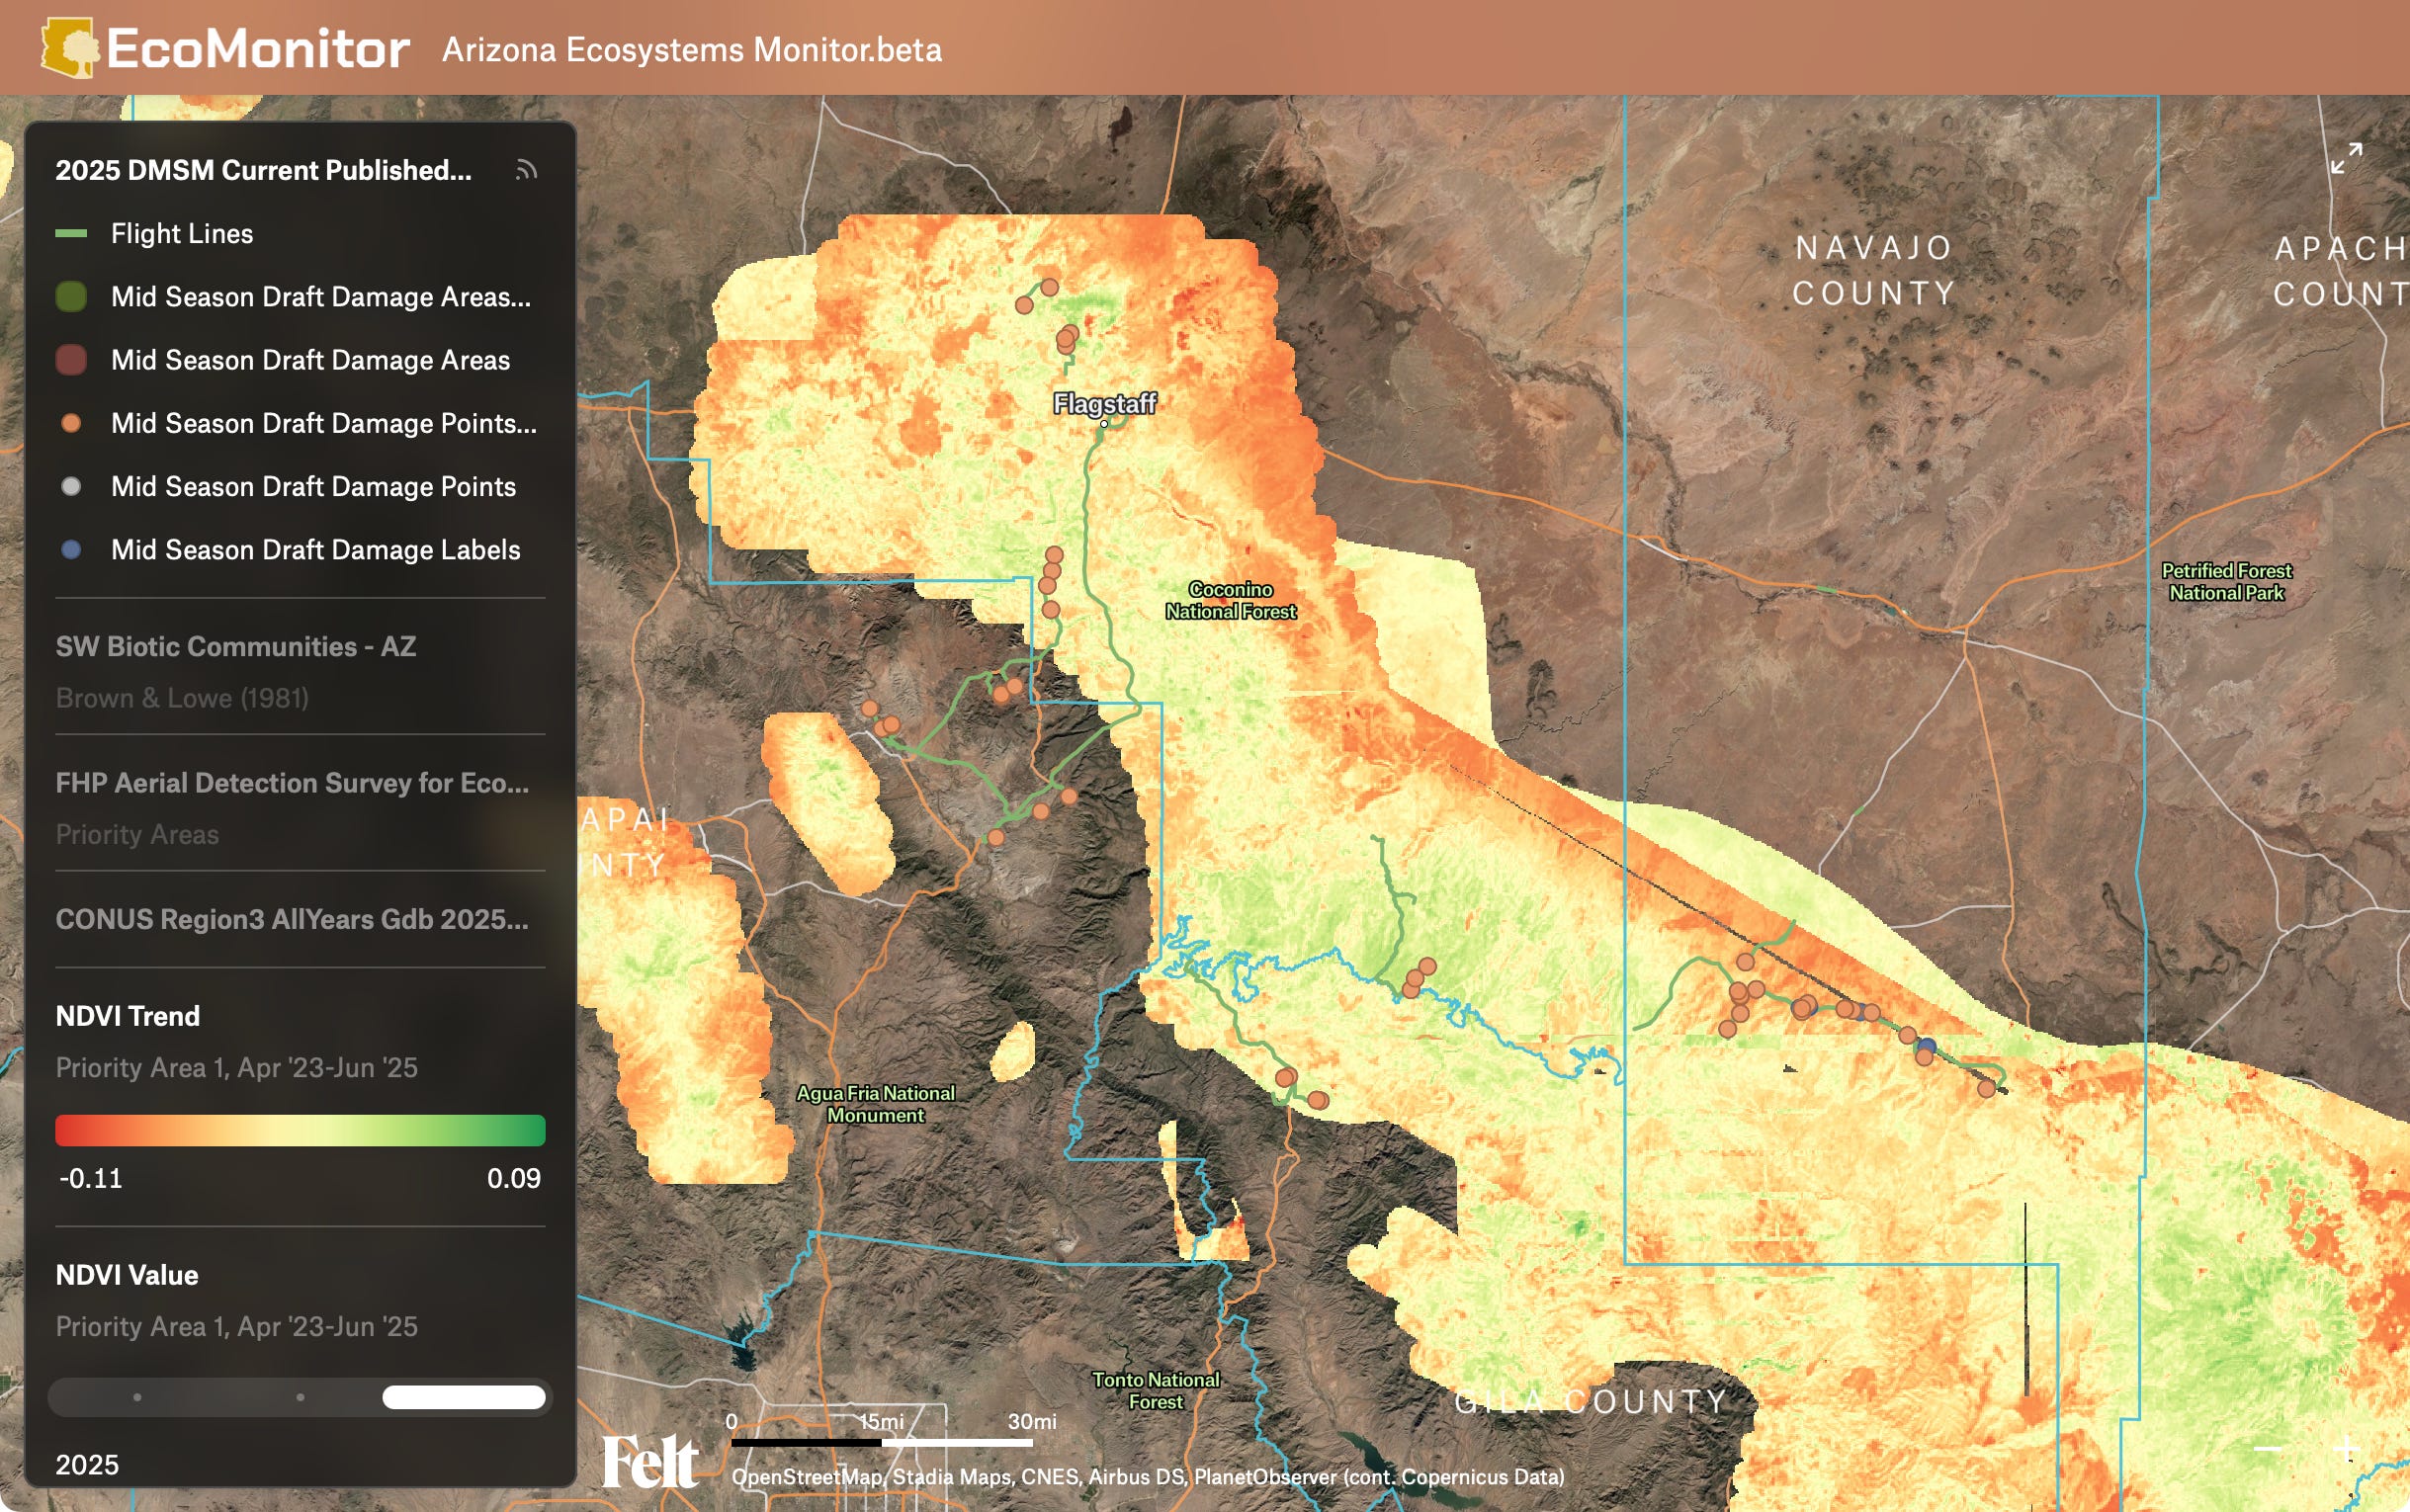The width and height of the screenshot is (2410, 1512).
Task: Show the CONUS Region3 AllYears Gdb 2025 layer
Action: 292,919
